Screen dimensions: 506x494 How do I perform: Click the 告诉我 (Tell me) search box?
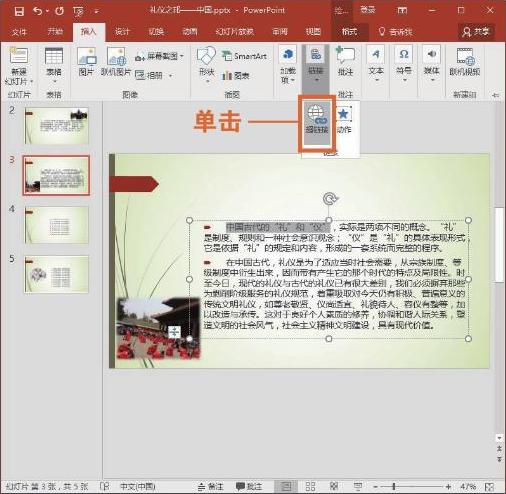pyautogui.click(x=396, y=32)
